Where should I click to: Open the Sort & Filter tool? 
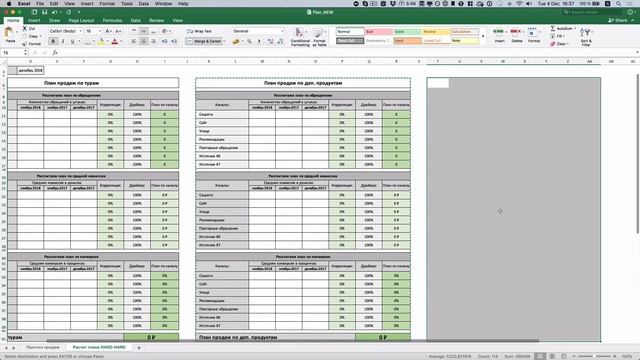tap(586, 37)
